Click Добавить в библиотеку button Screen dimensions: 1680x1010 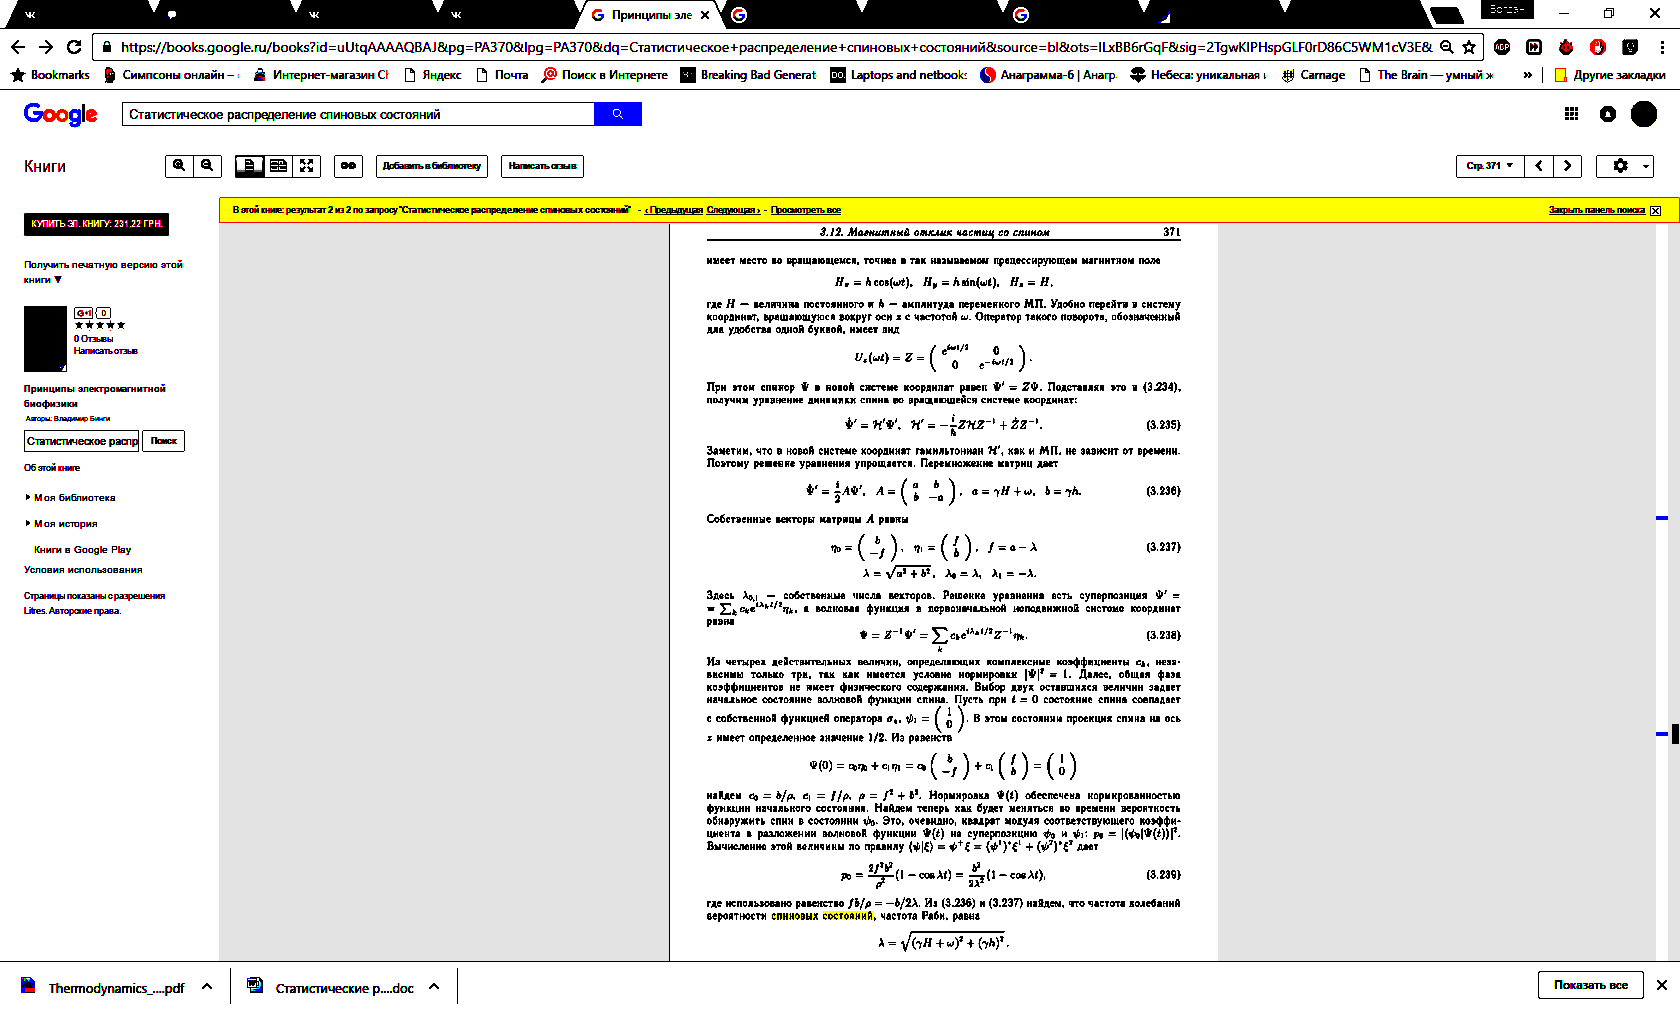pos(432,166)
